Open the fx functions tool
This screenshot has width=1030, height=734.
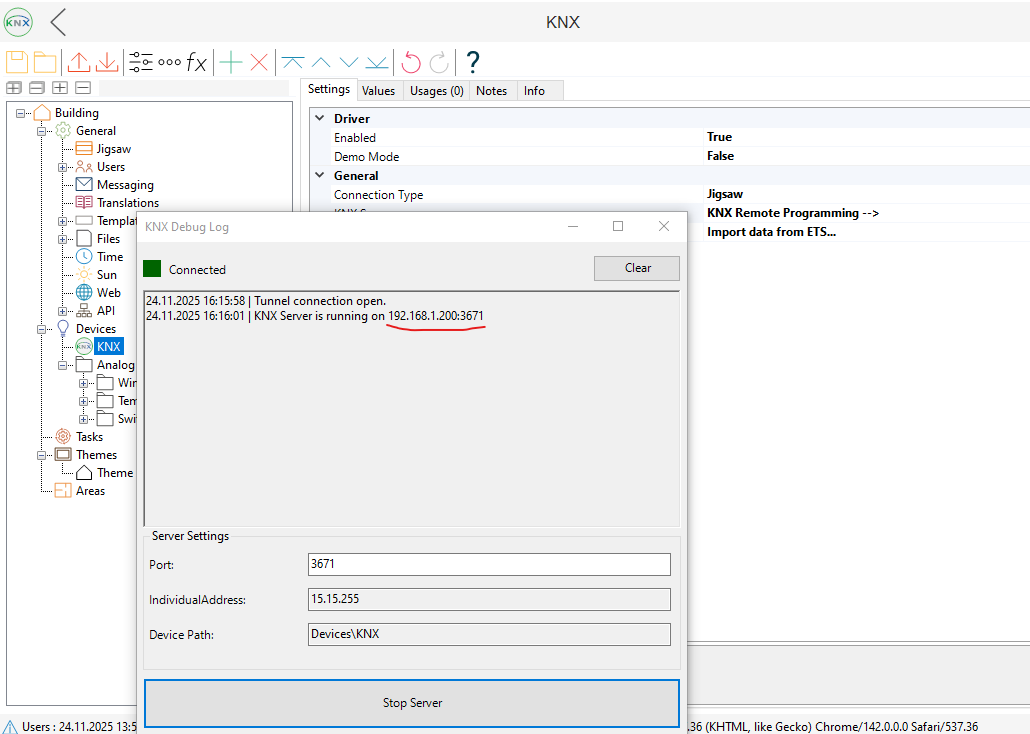197,63
